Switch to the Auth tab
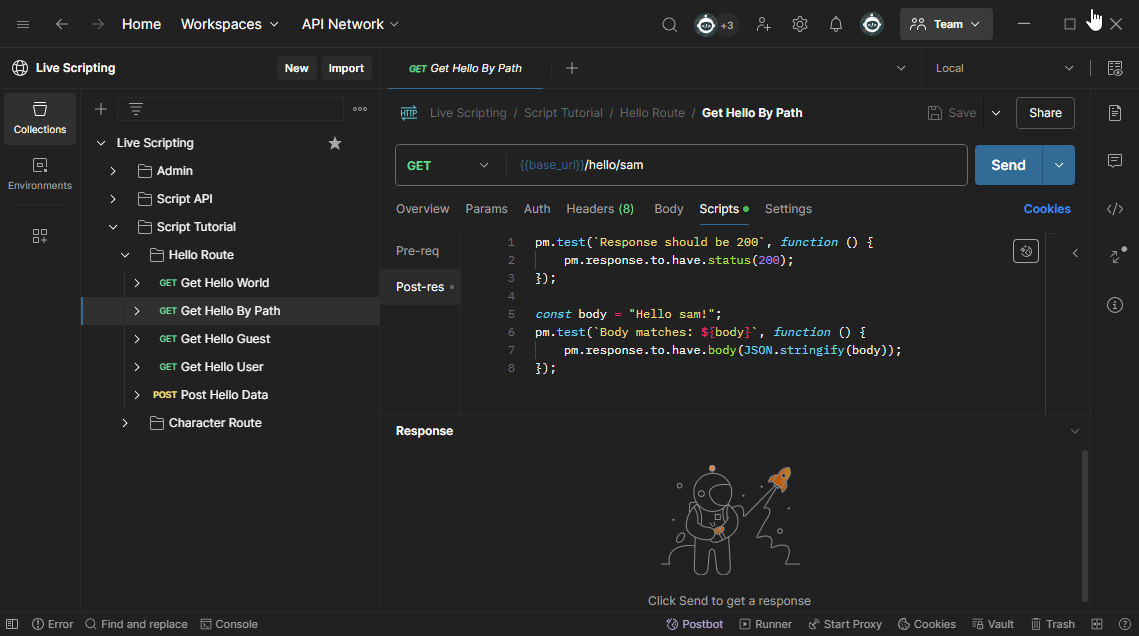This screenshot has height=636, width=1139. coord(537,209)
